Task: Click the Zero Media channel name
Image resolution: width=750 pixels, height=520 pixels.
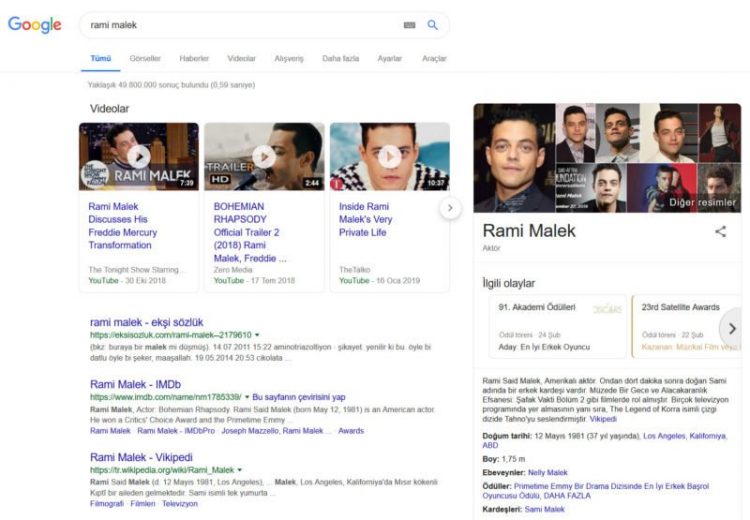Action: [x=233, y=270]
